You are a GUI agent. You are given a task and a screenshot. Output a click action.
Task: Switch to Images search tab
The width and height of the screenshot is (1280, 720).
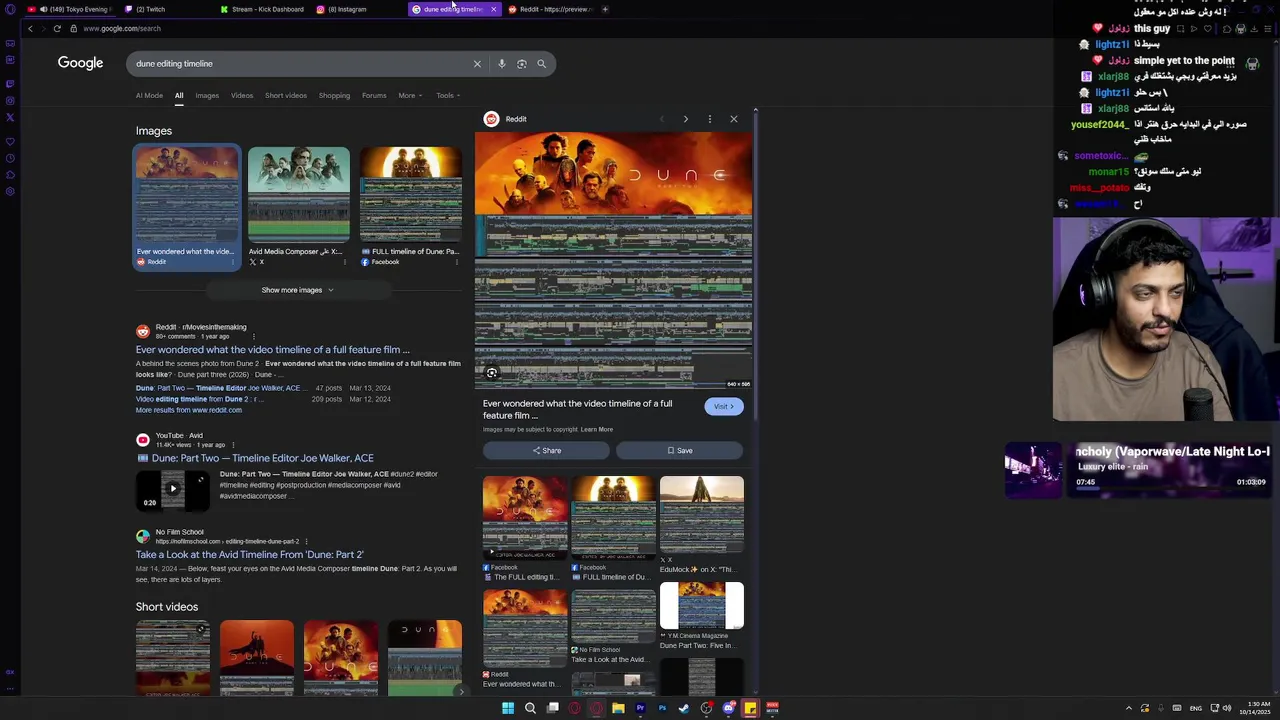coord(207,96)
